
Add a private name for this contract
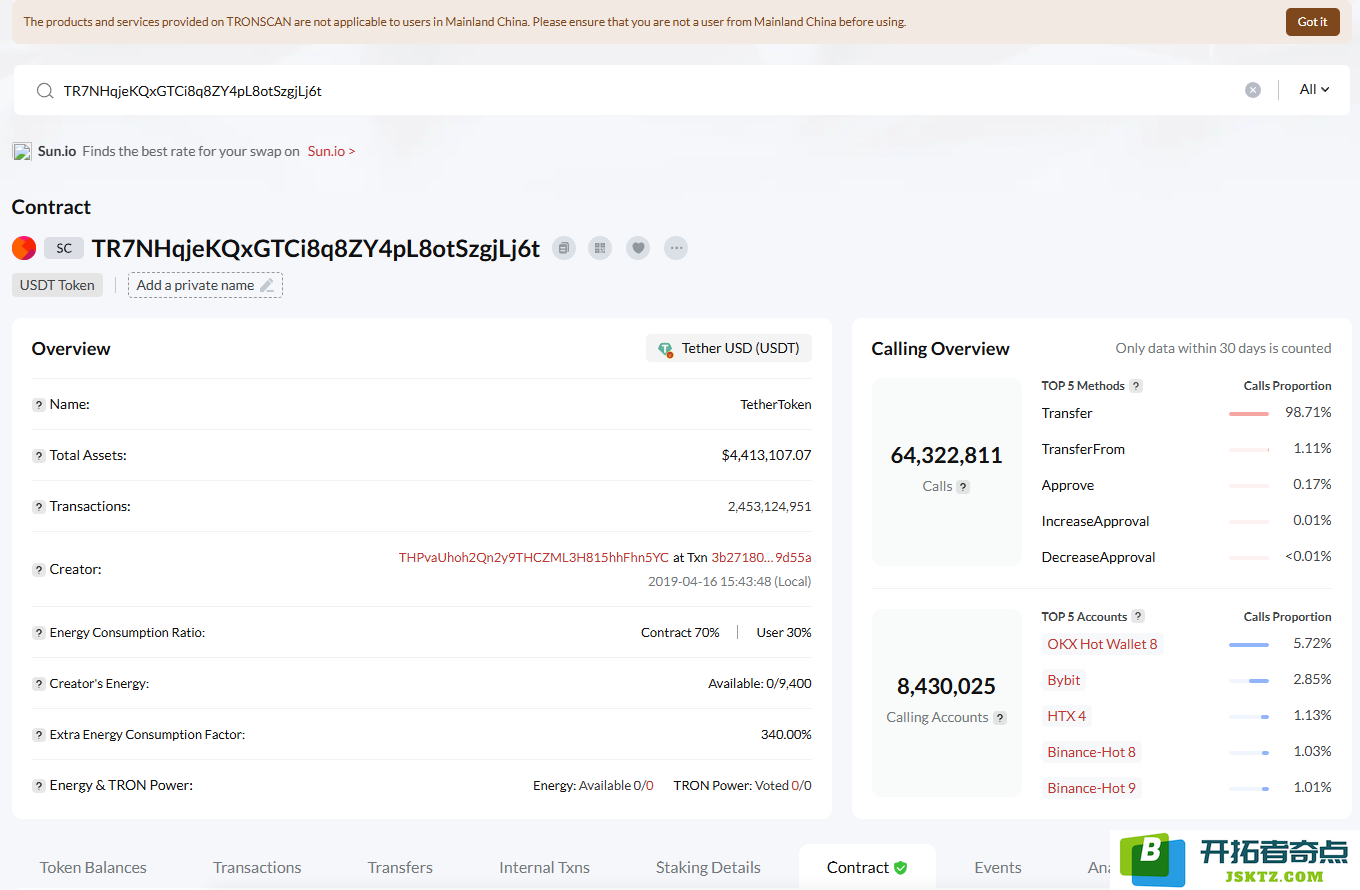[x=205, y=285]
